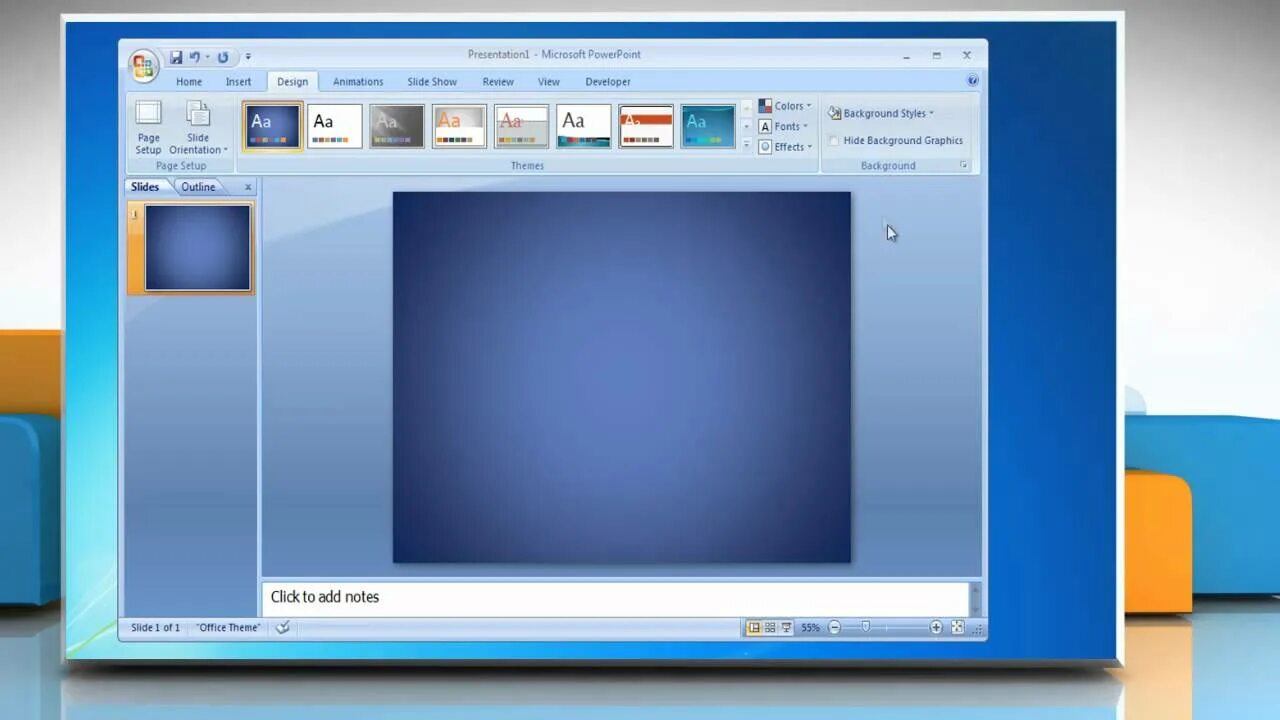Image resolution: width=1280 pixels, height=720 pixels.
Task: Click the Undo arrow icon
Action: point(195,57)
